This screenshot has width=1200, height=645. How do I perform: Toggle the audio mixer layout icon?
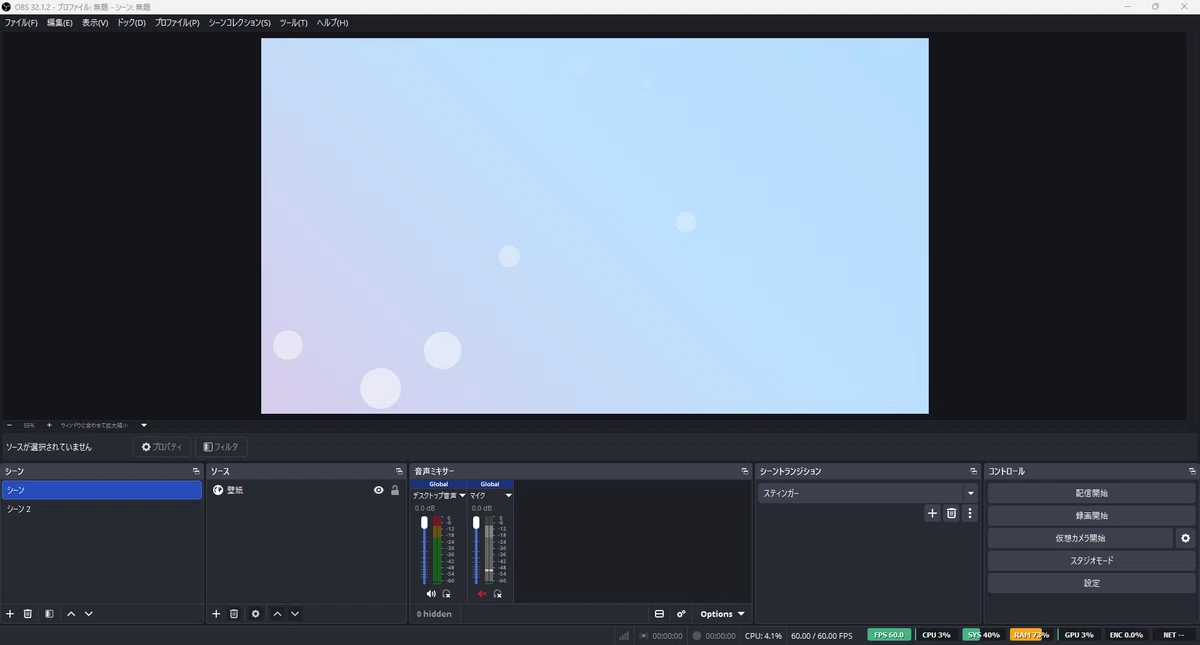click(659, 614)
